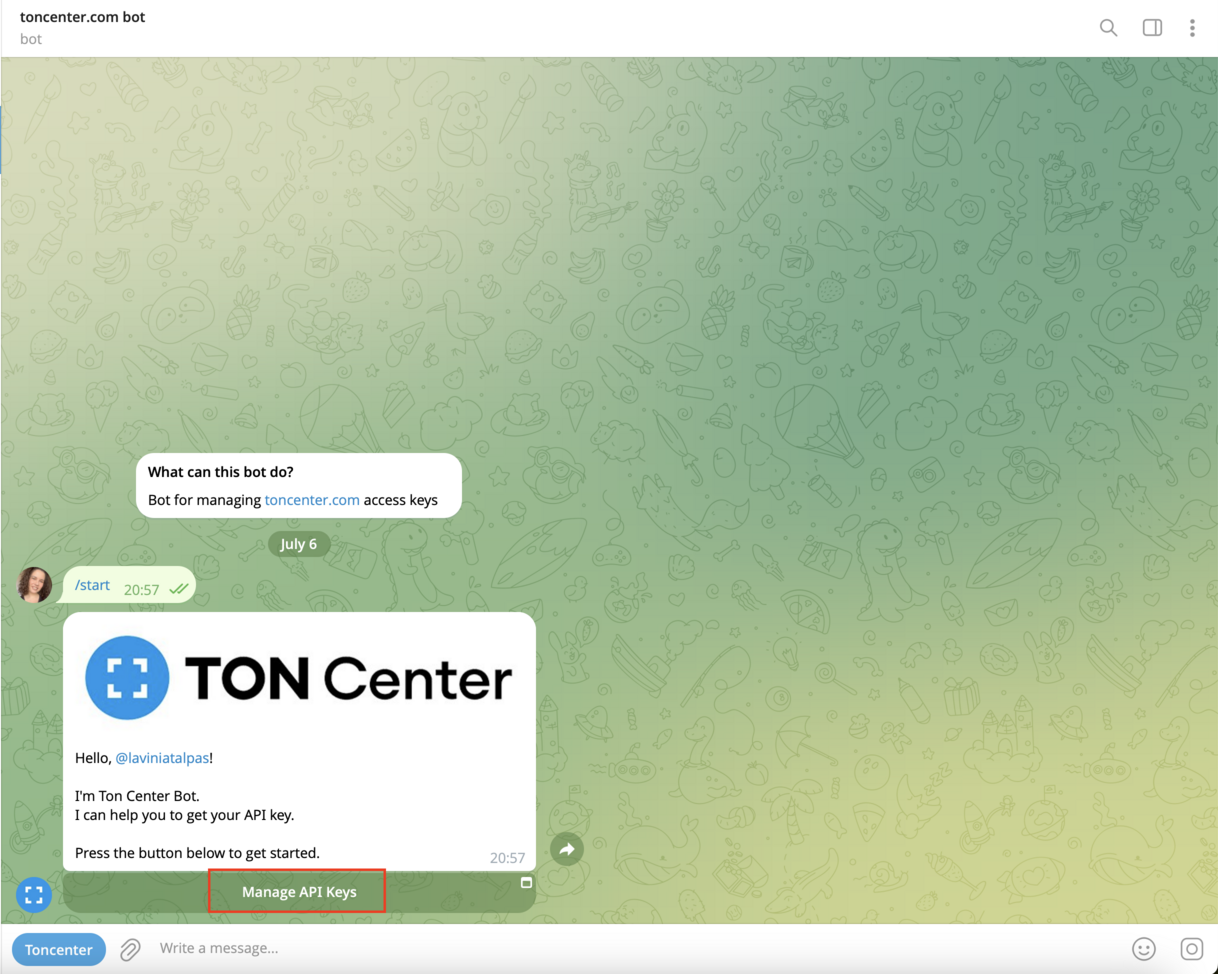Click the /start command text
The height and width of the screenshot is (974, 1218).
[x=92, y=585]
